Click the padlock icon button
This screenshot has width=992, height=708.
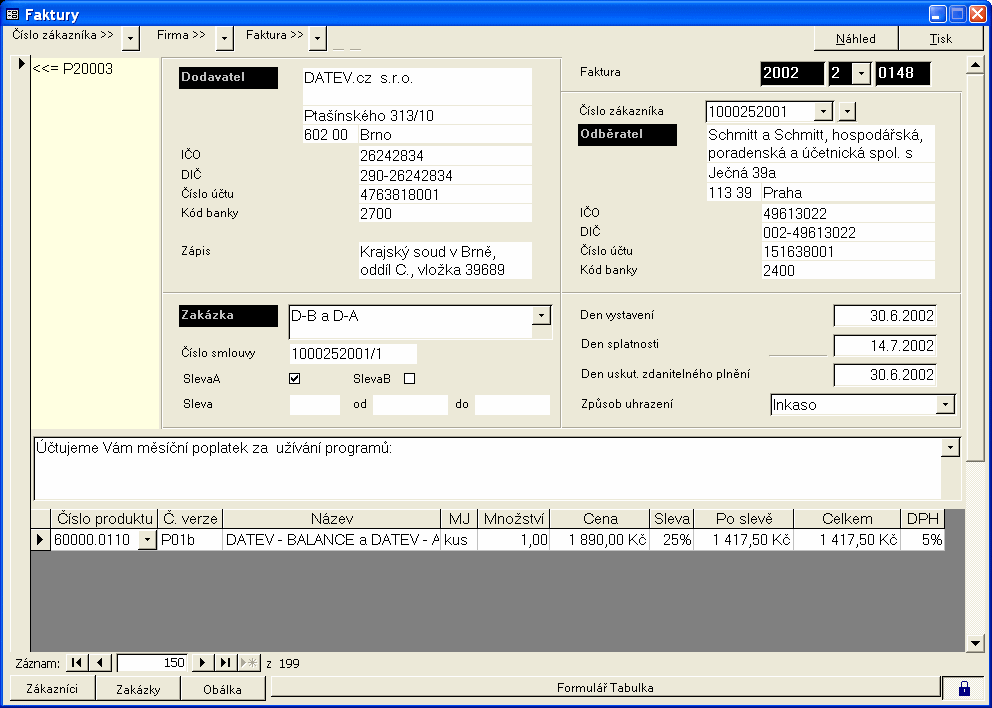pyautogui.click(x=964, y=688)
